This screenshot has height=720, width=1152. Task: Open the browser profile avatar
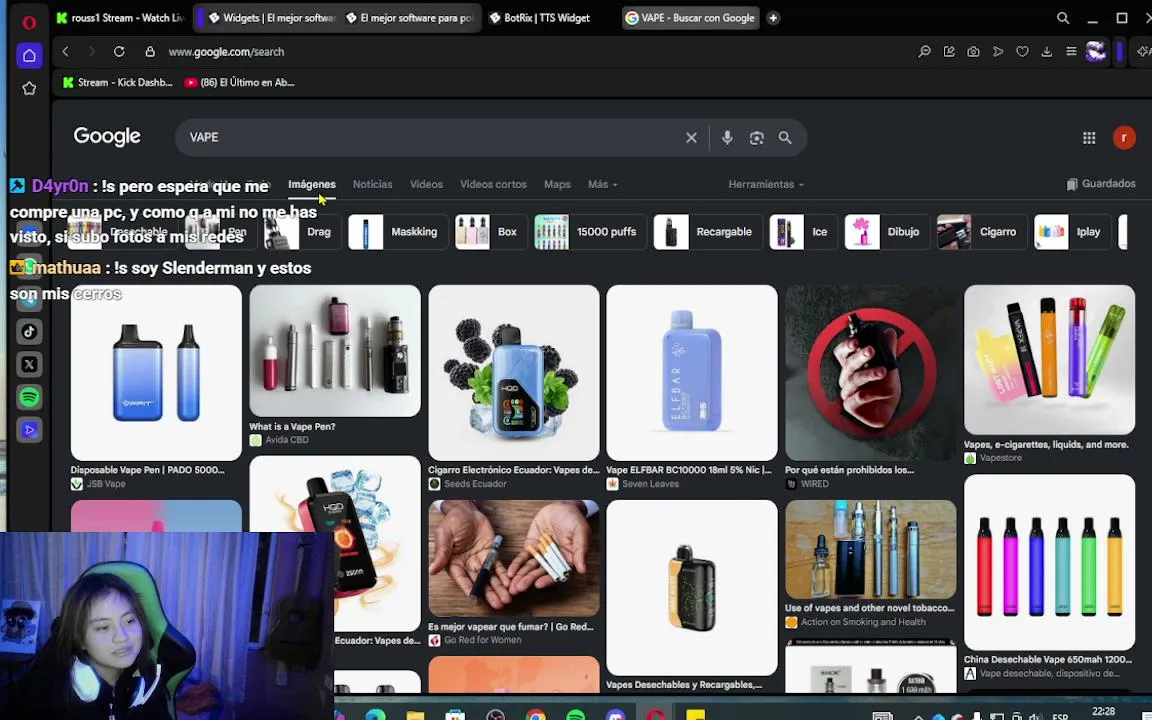[1095, 51]
